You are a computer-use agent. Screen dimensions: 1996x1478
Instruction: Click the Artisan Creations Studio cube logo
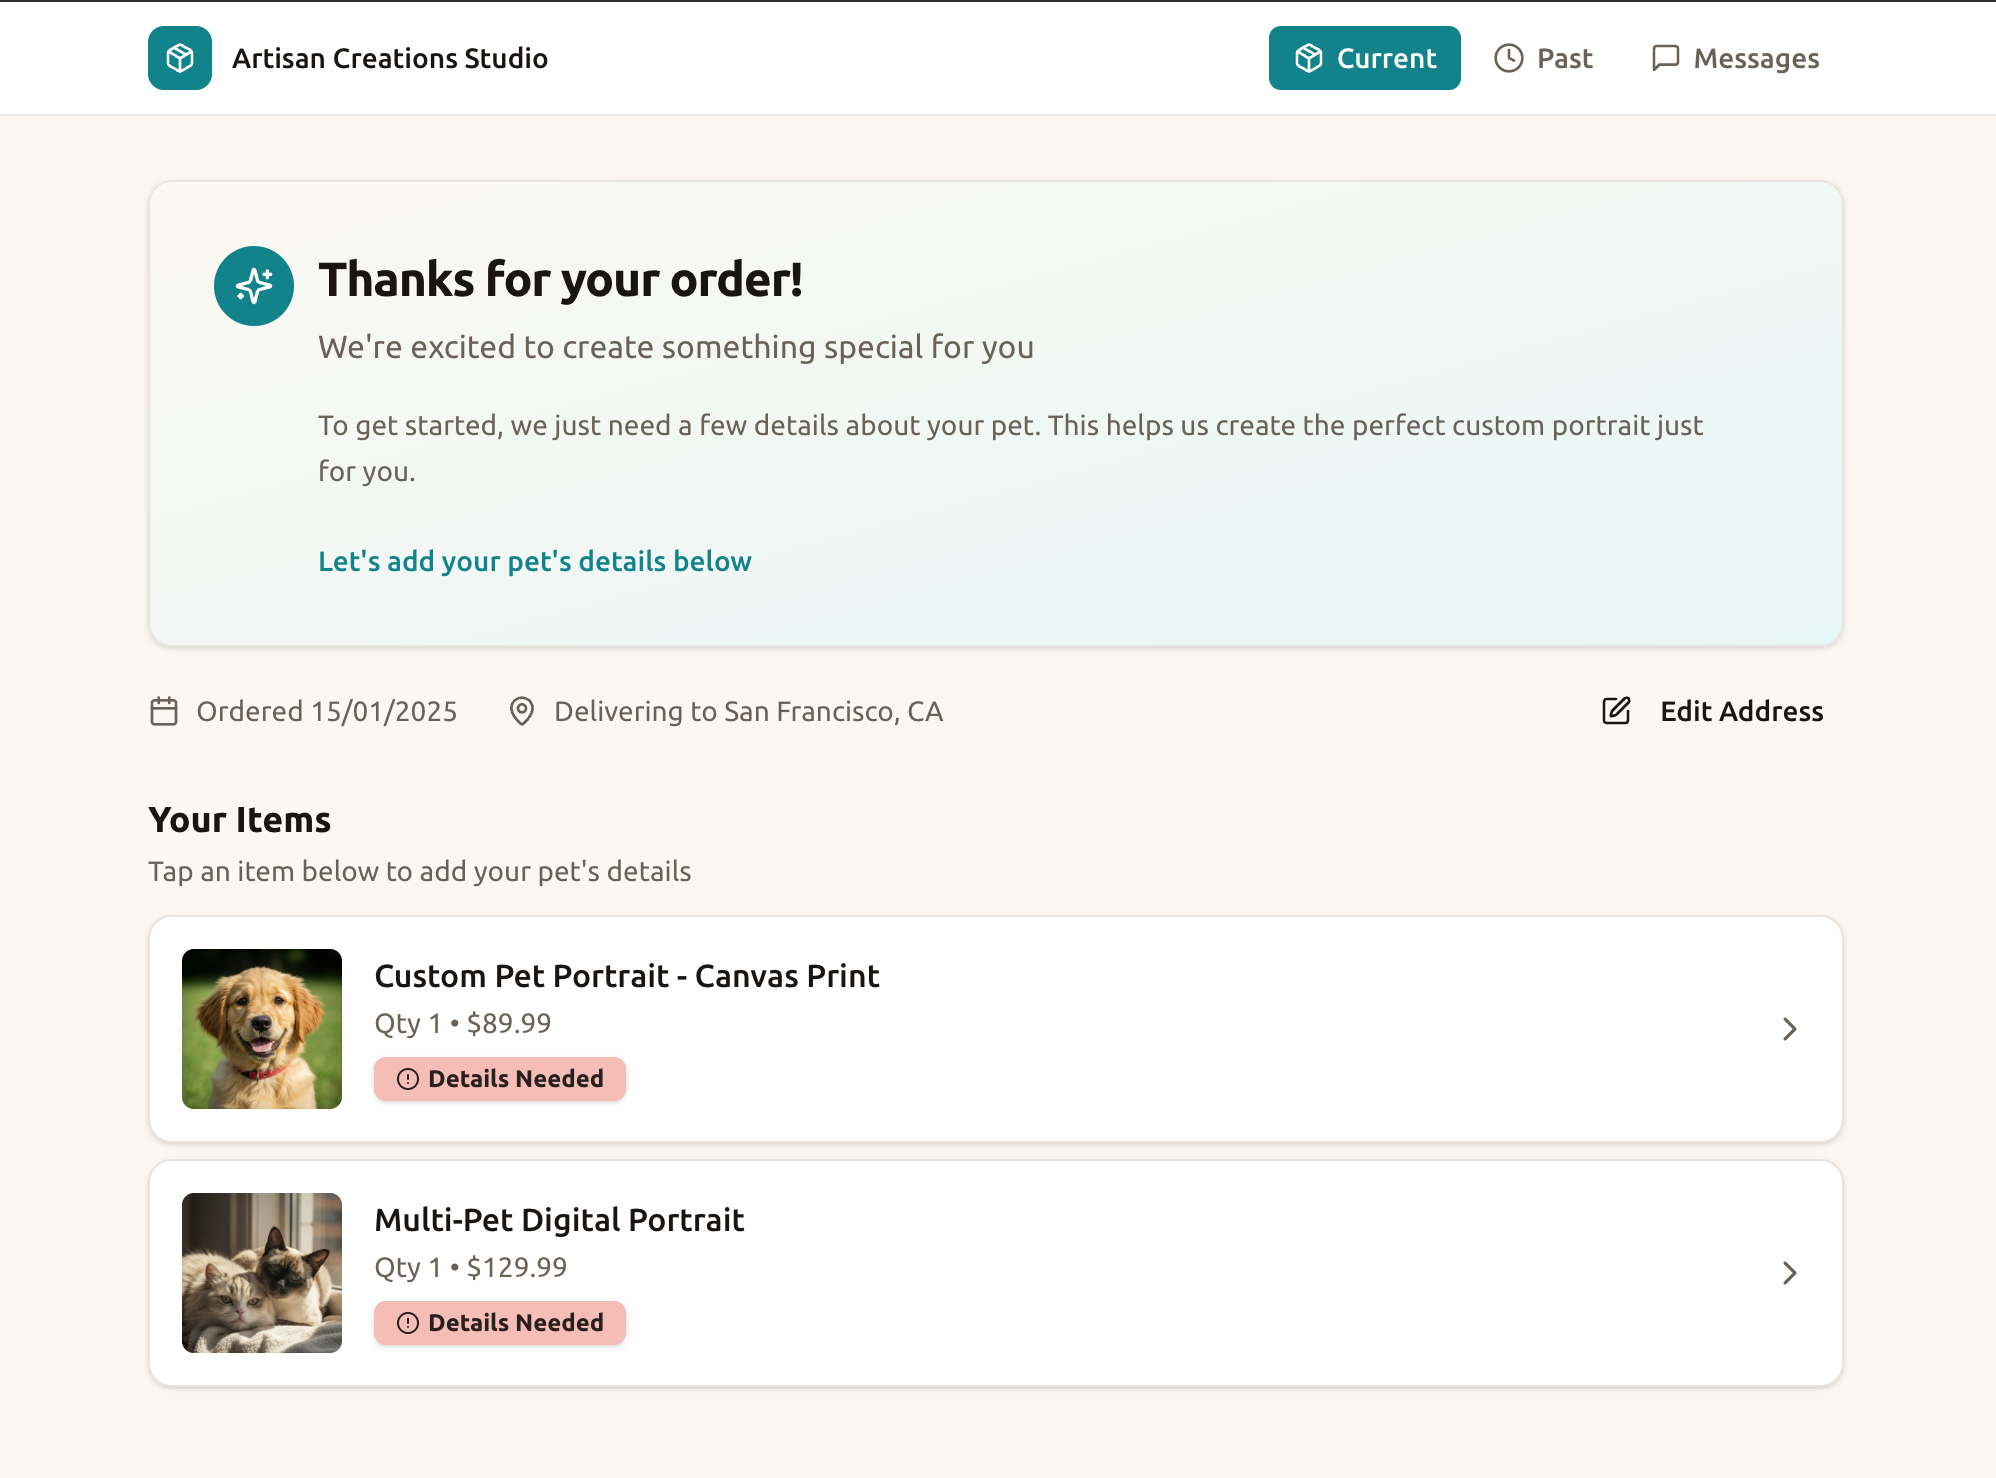tap(180, 58)
